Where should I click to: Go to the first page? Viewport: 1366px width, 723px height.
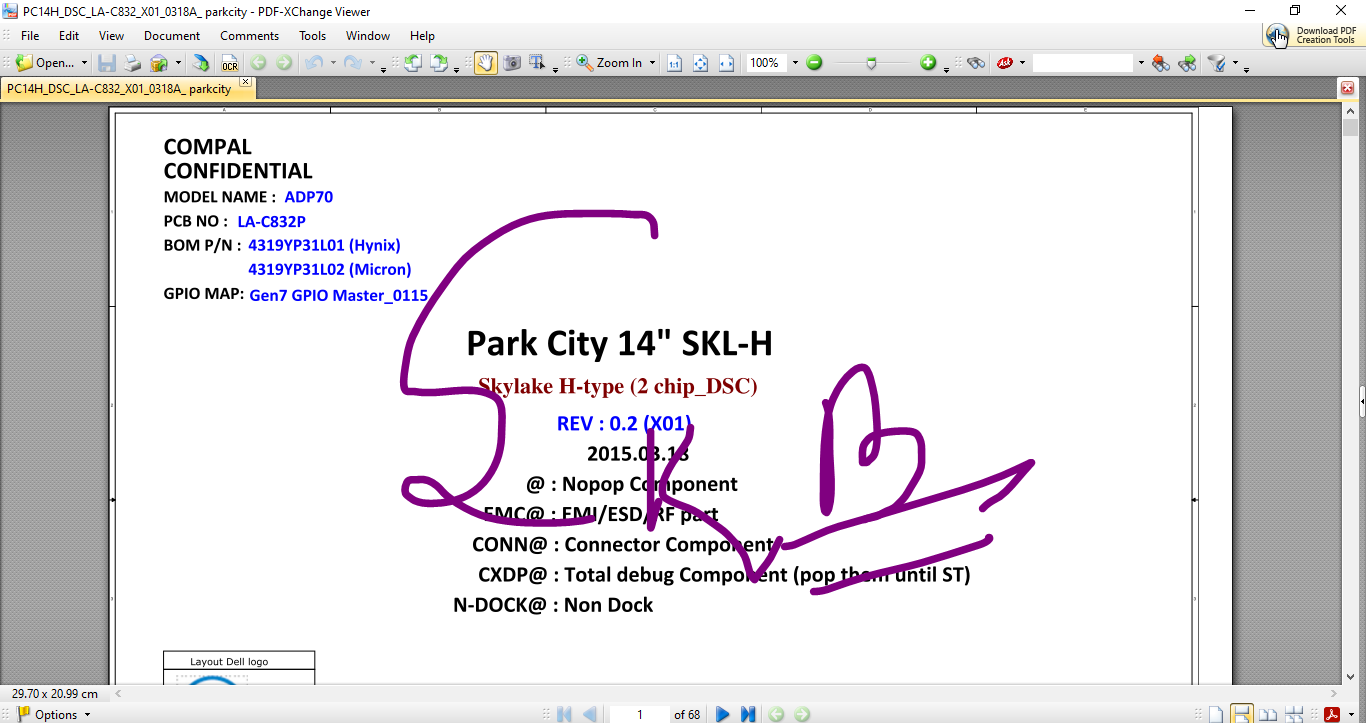click(564, 714)
